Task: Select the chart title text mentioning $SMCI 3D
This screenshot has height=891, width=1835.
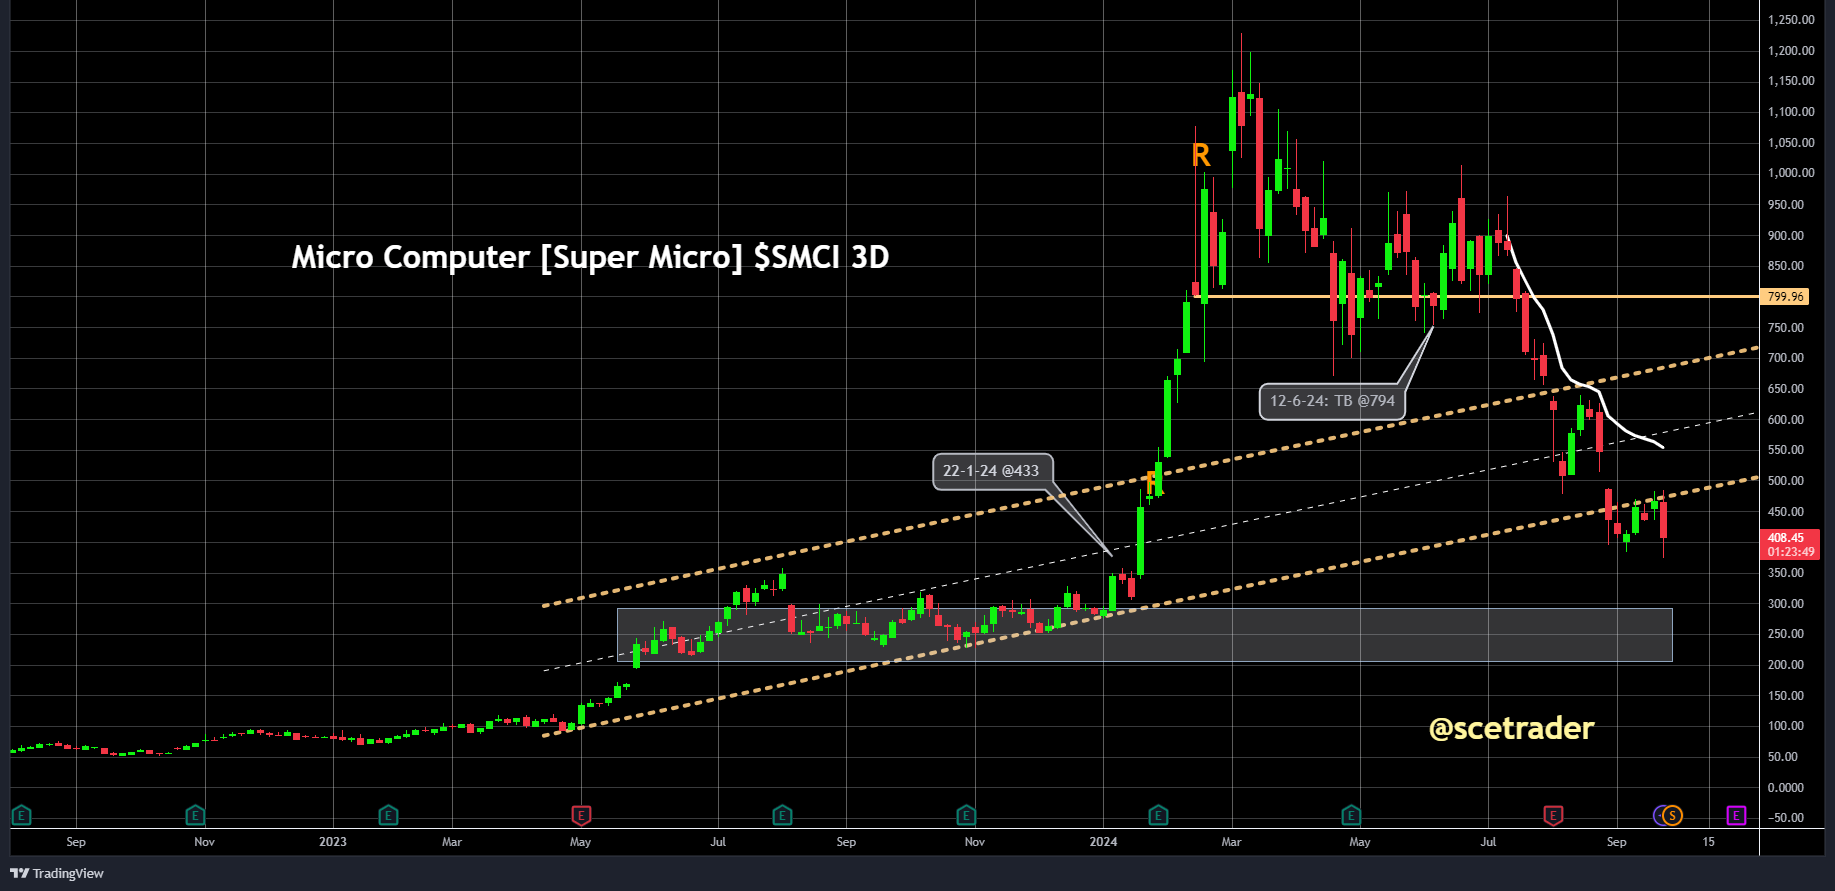Action: pos(590,257)
